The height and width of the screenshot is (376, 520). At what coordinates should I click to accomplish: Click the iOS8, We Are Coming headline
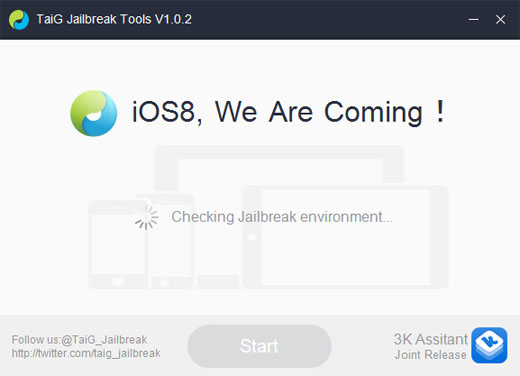point(288,112)
